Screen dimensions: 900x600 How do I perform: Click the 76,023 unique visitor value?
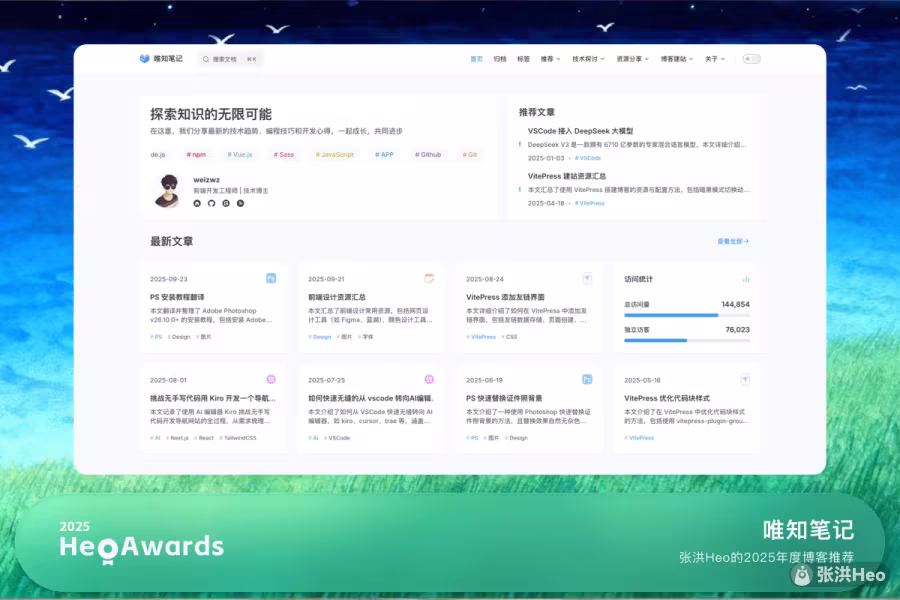(x=738, y=330)
